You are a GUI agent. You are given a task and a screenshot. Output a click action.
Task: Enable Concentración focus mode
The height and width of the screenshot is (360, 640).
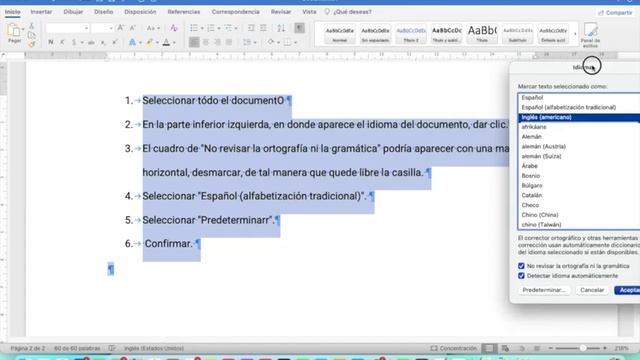tap(453, 348)
